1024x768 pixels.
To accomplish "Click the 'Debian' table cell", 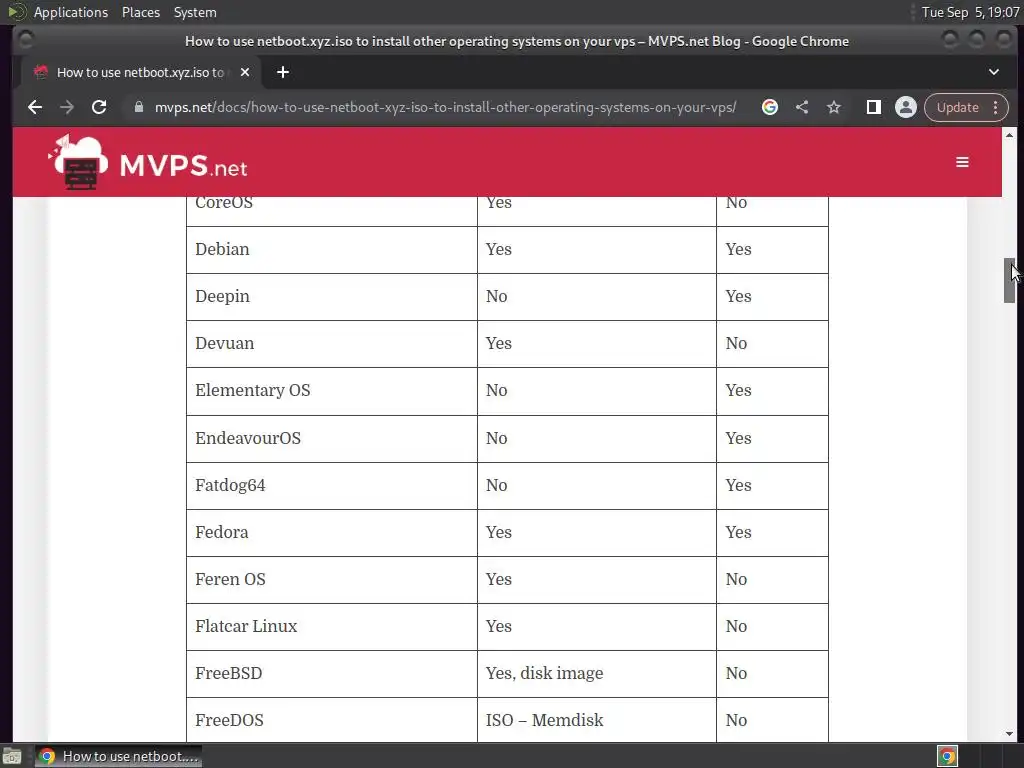I will click(332, 250).
